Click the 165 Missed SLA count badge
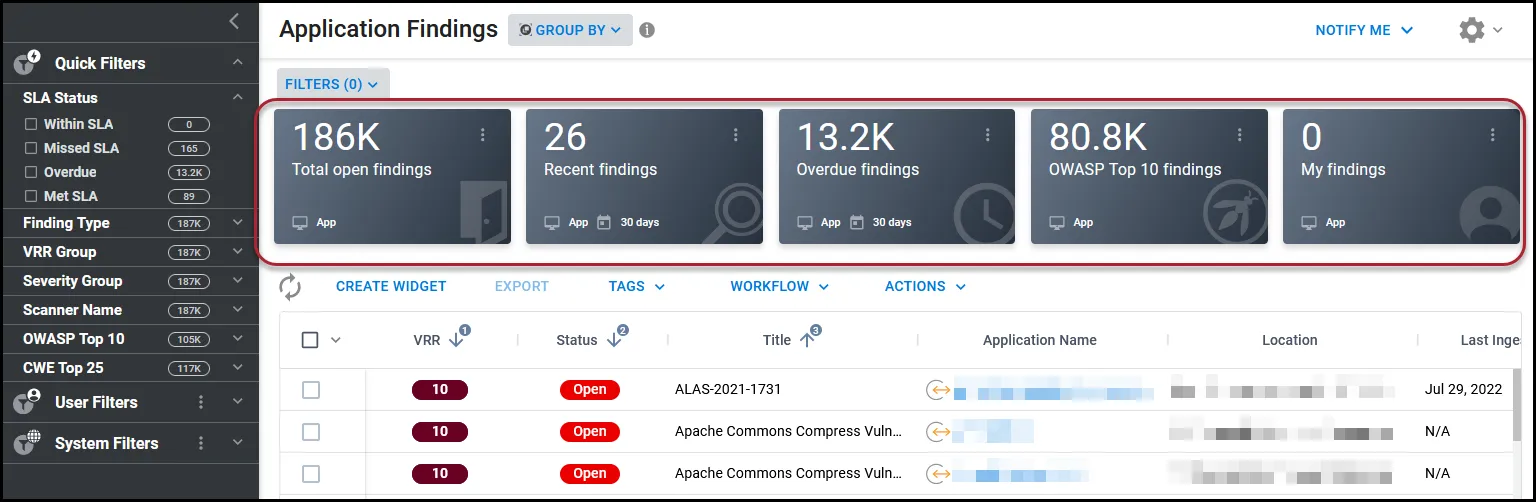 (188, 148)
